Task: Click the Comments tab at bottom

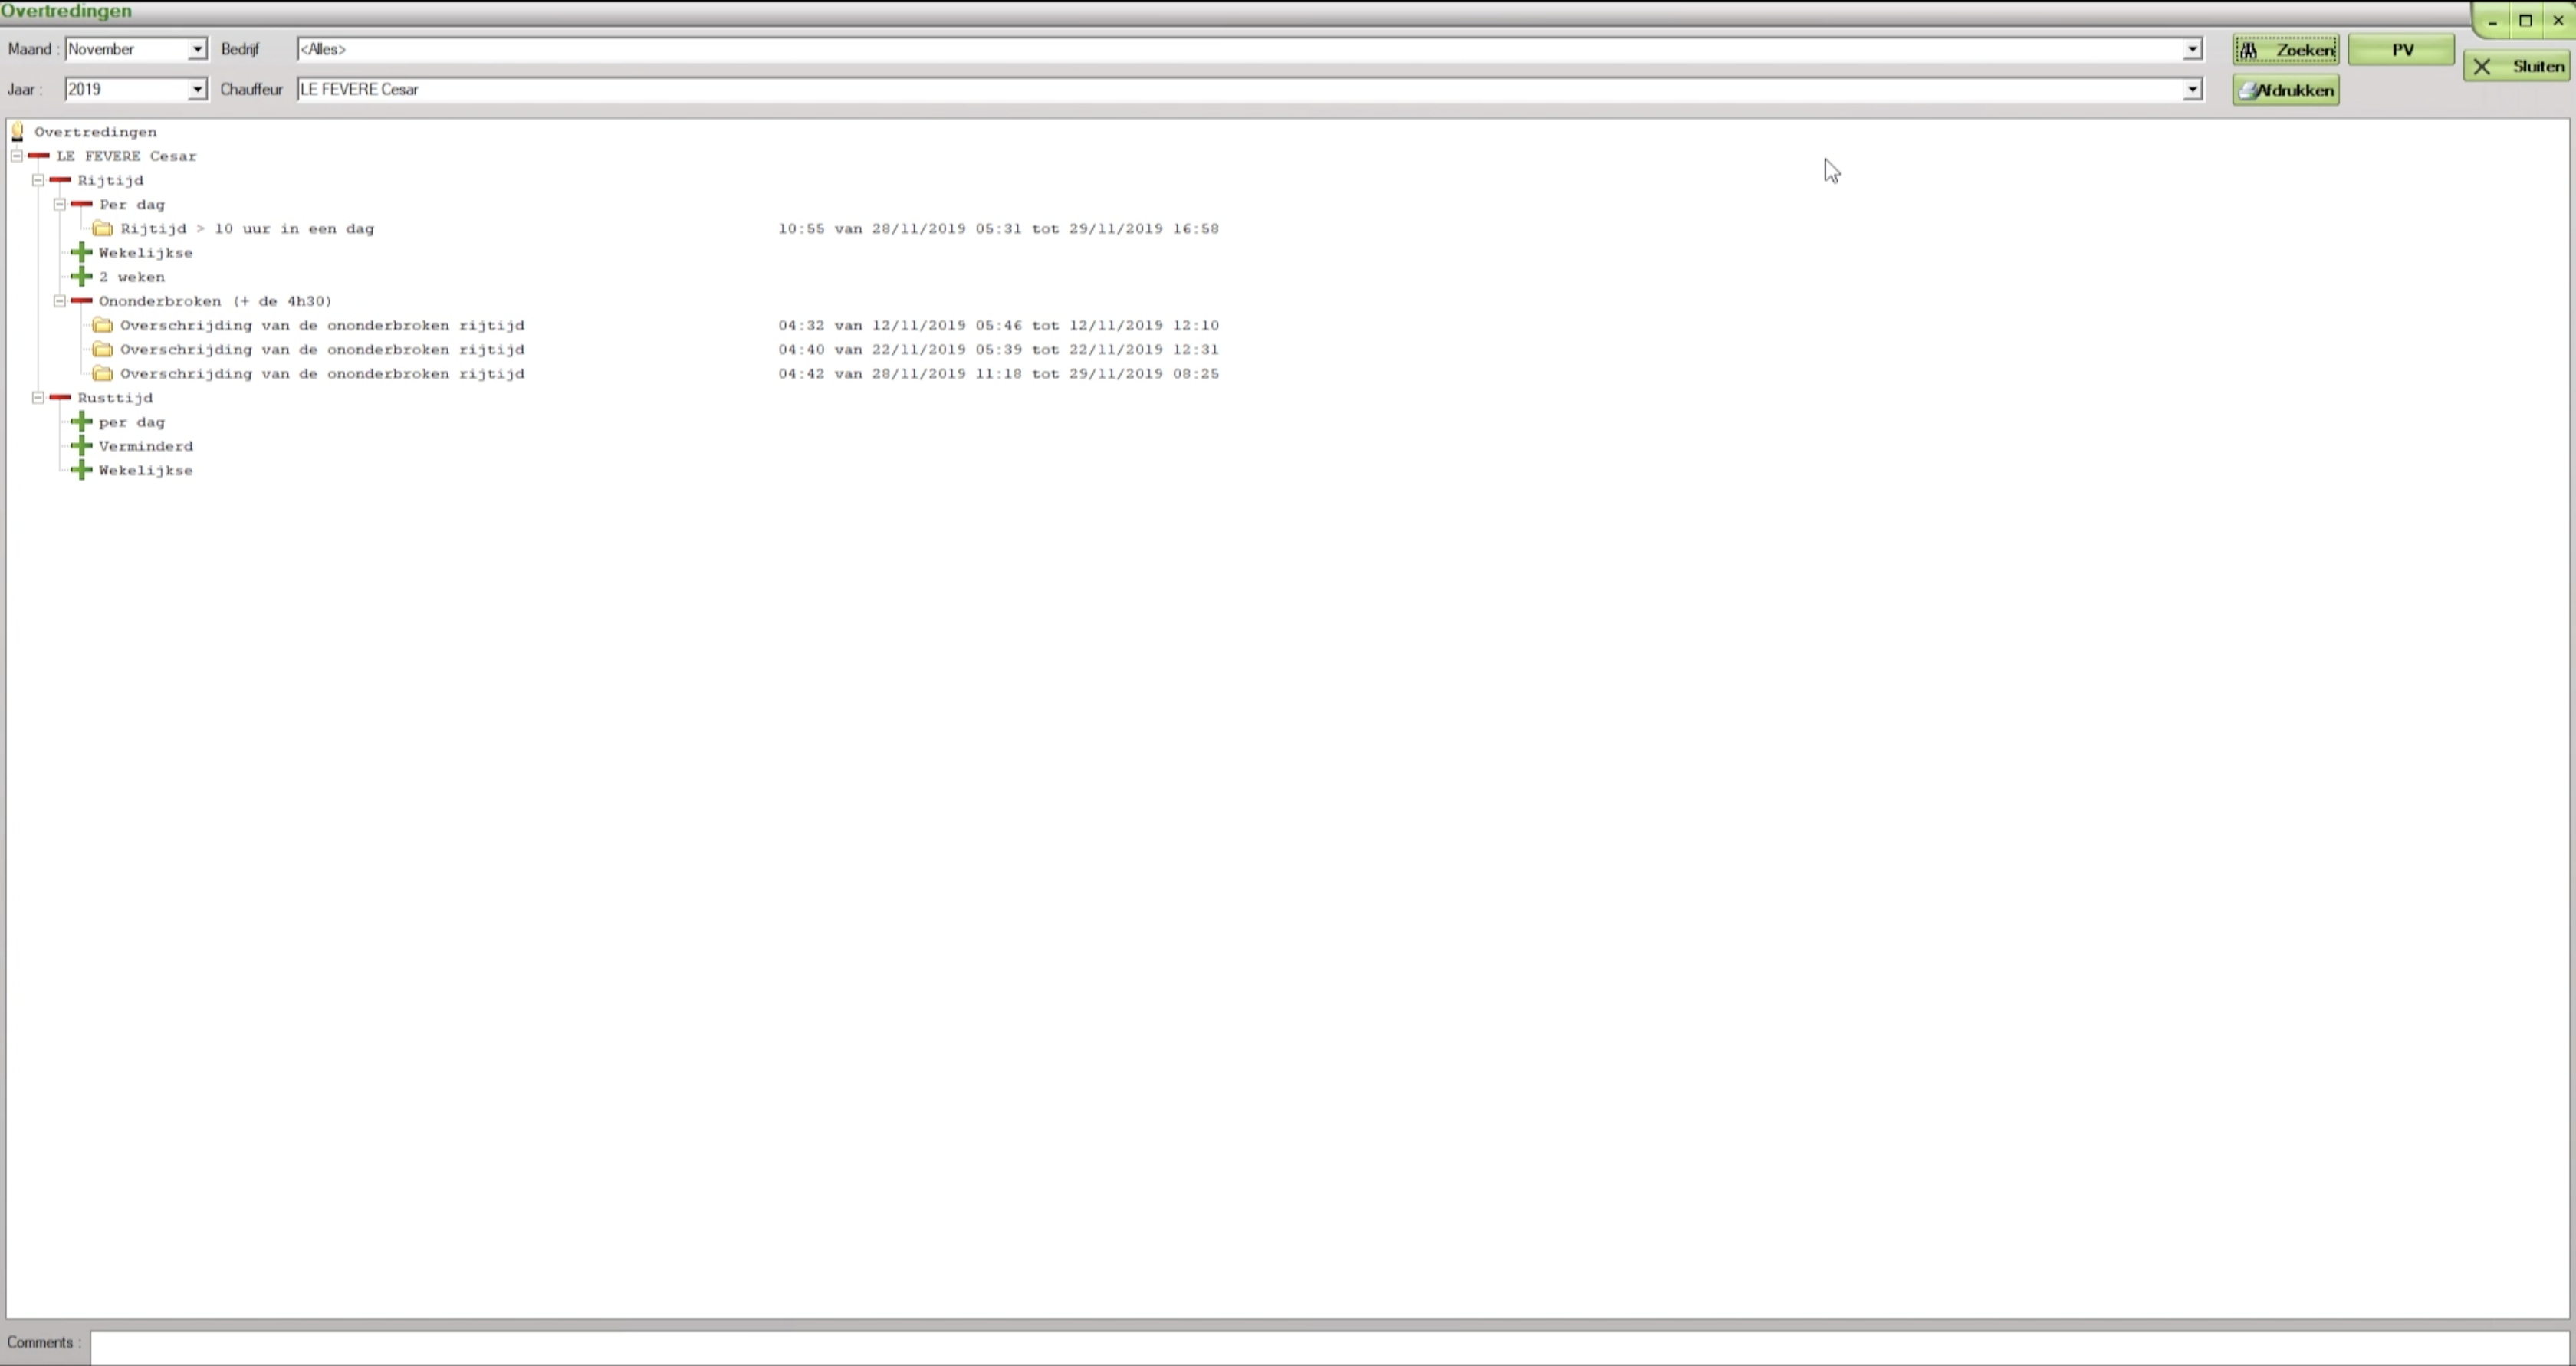Action: tap(38, 1342)
